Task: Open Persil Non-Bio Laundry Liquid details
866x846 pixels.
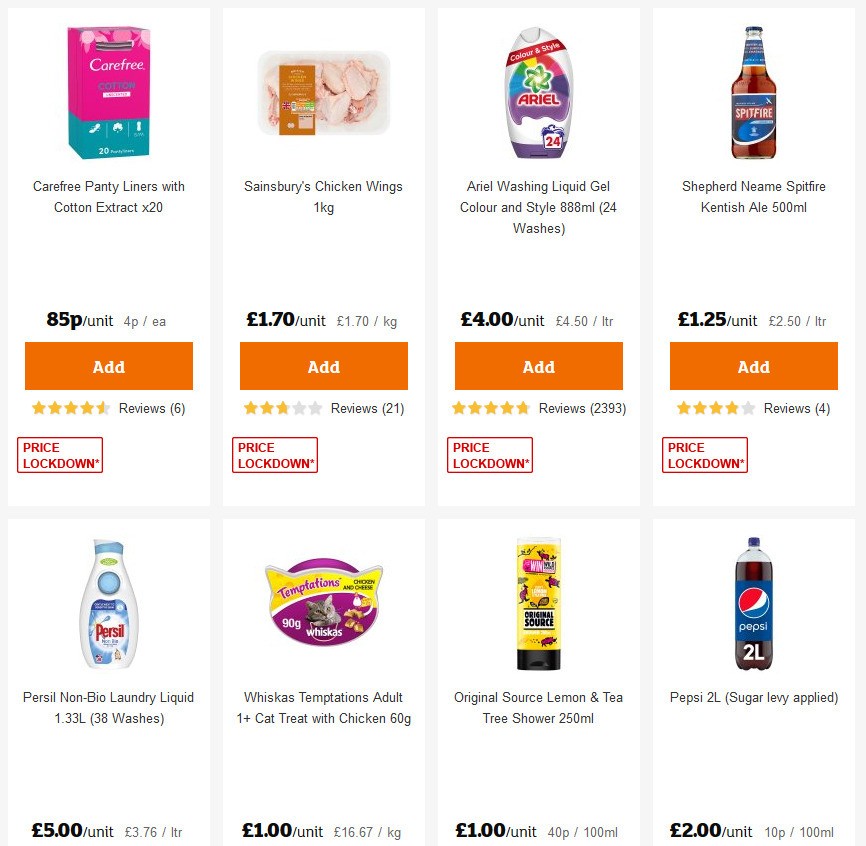Action: (107, 708)
